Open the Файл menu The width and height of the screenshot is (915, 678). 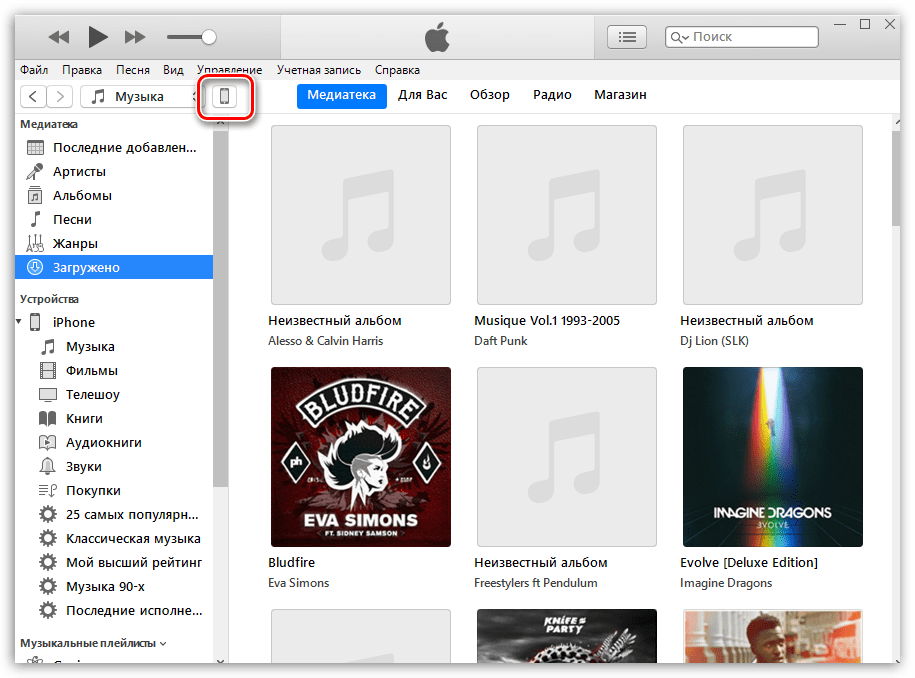point(34,70)
